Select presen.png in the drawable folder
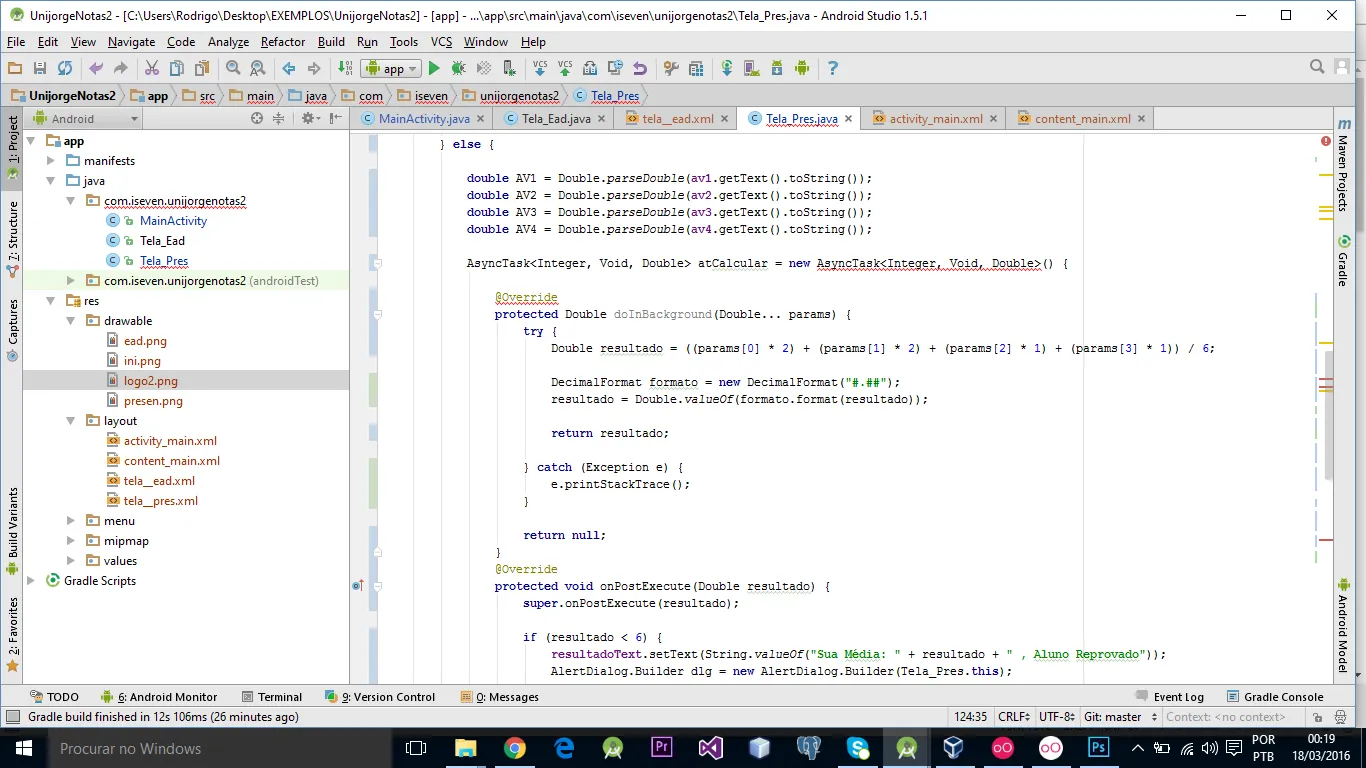Image resolution: width=1366 pixels, height=768 pixels. [x=153, y=401]
